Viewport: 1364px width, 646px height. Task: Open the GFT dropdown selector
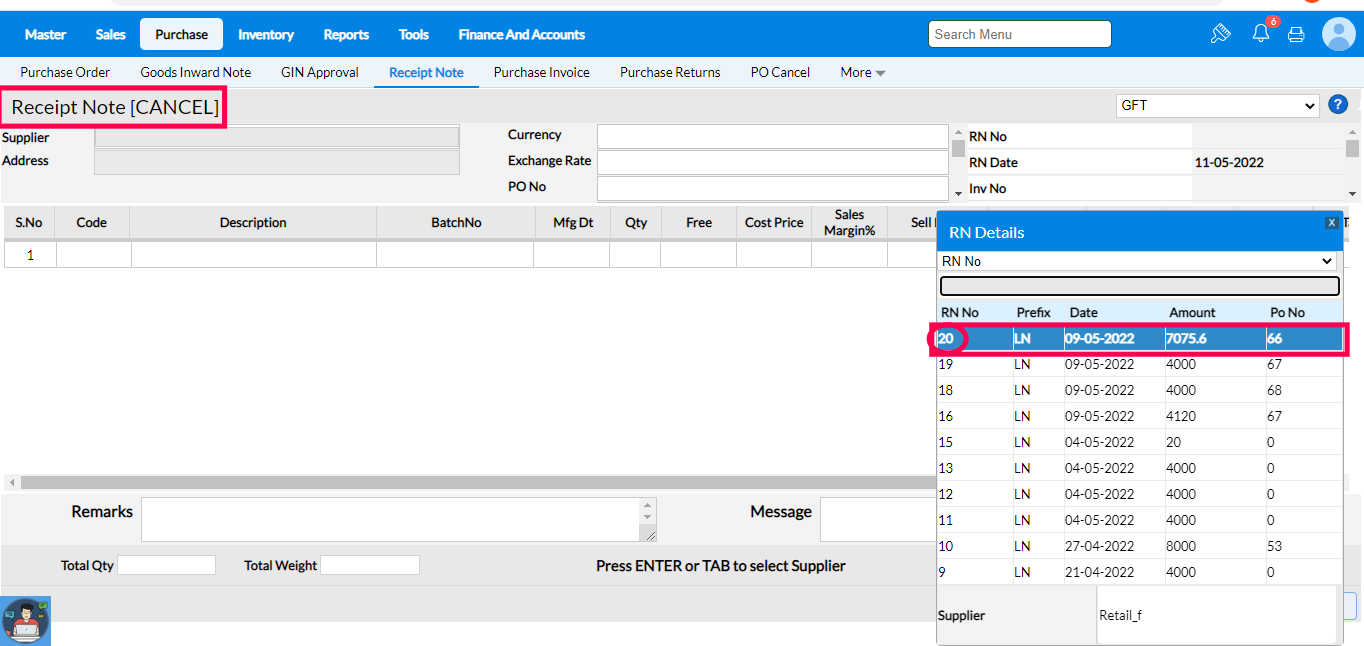click(1217, 105)
